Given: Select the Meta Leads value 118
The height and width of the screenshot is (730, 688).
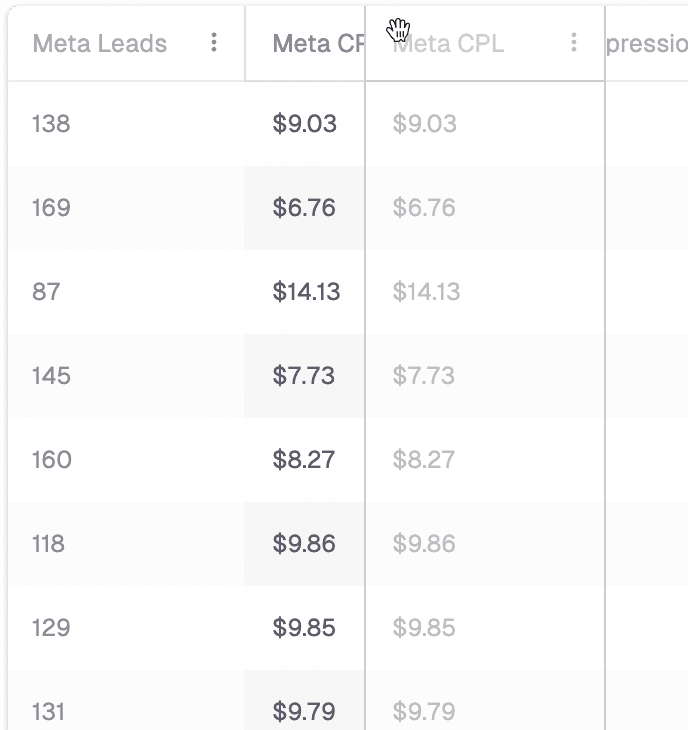Looking at the screenshot, I should pos(49,544).
